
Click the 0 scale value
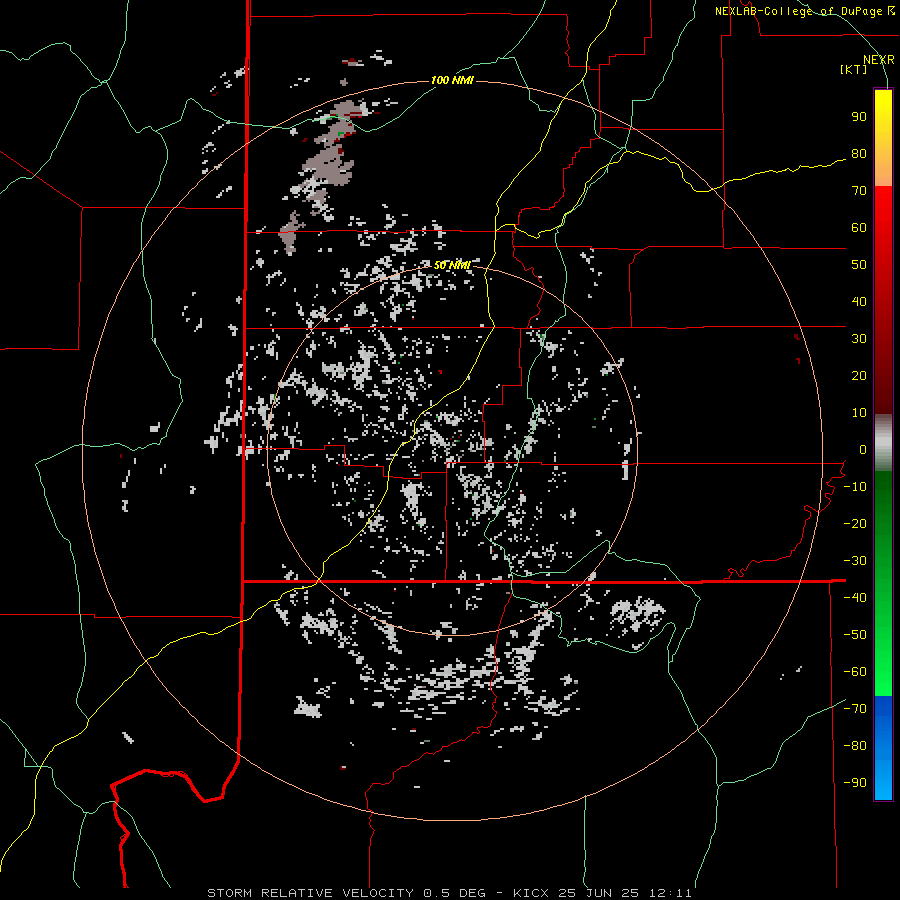(x=863, y=450)
